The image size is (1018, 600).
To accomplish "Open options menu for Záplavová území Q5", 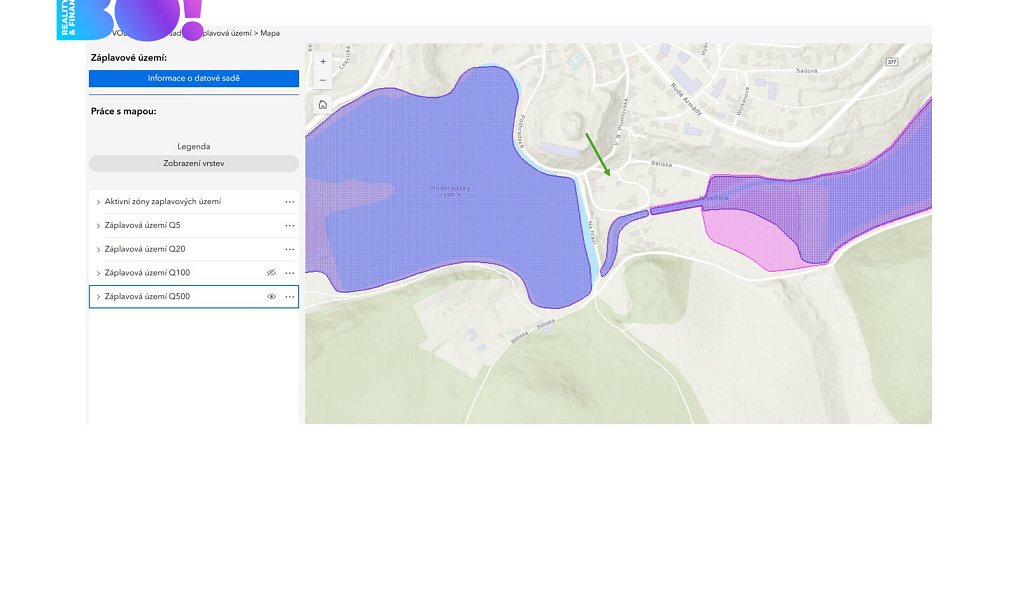I will coord(290,225).
